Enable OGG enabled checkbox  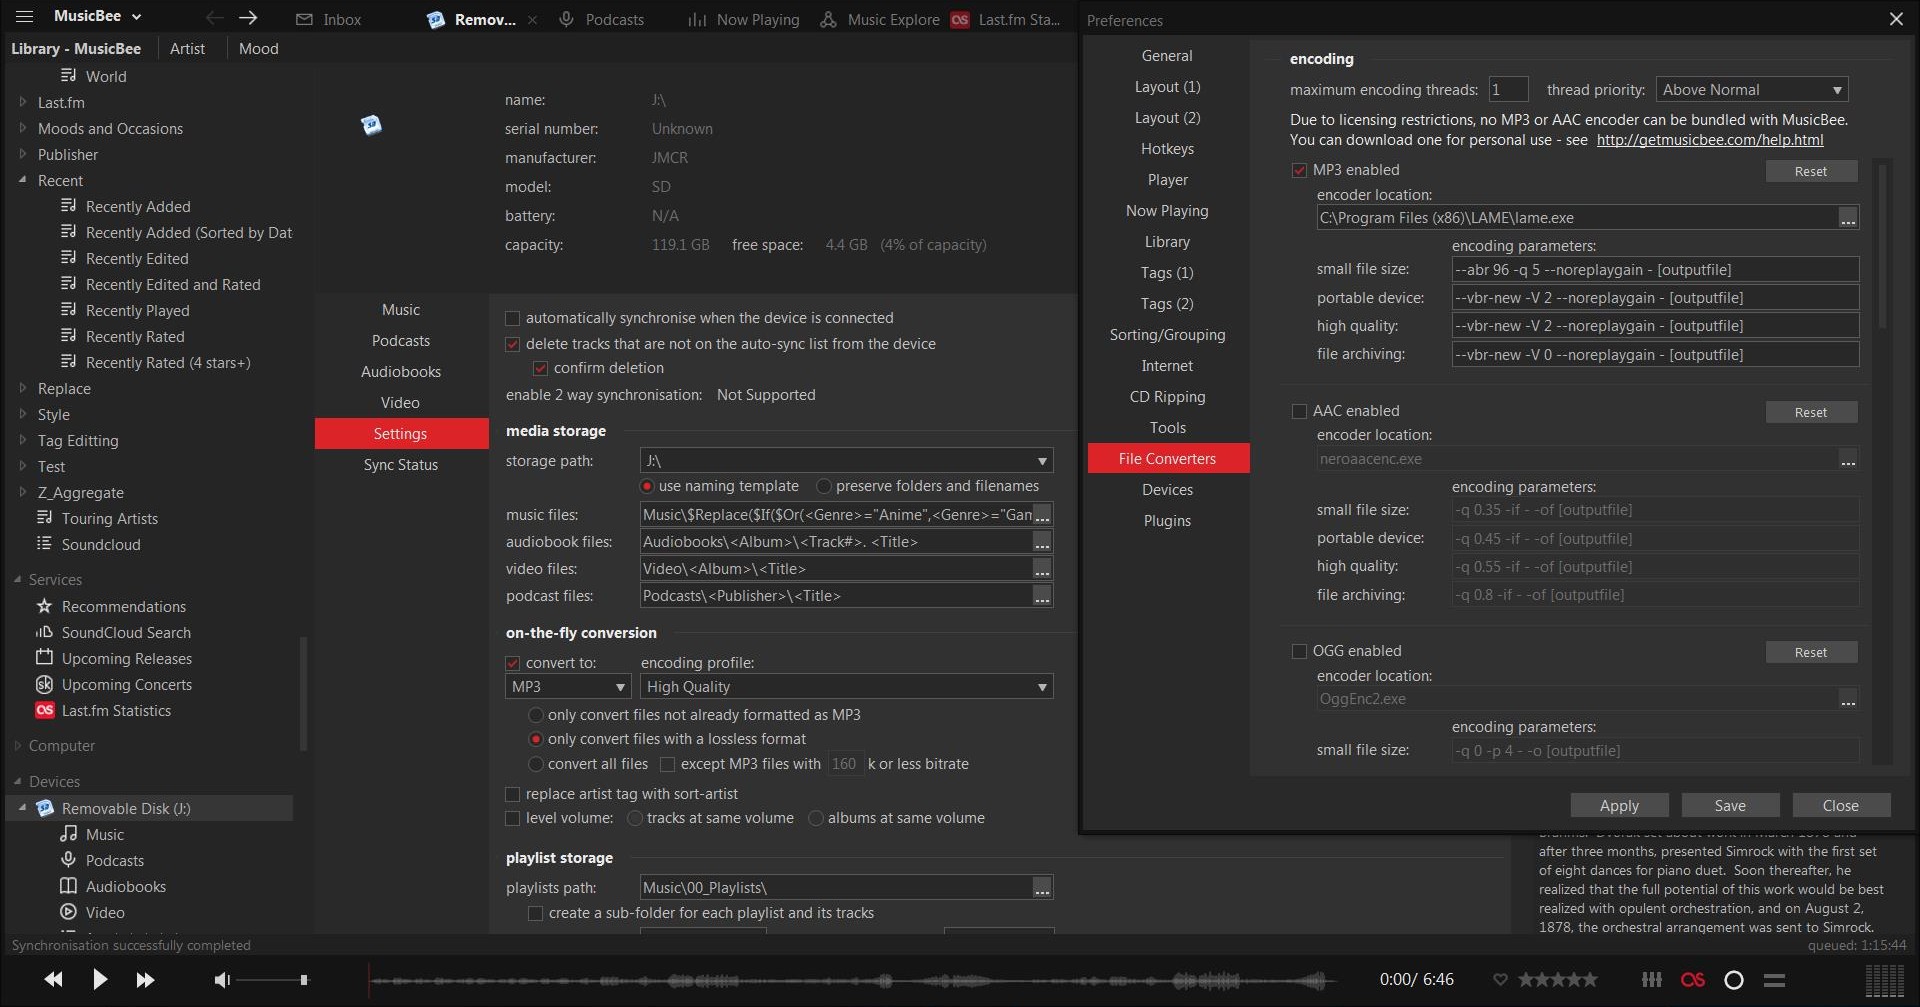[1299, 651]
